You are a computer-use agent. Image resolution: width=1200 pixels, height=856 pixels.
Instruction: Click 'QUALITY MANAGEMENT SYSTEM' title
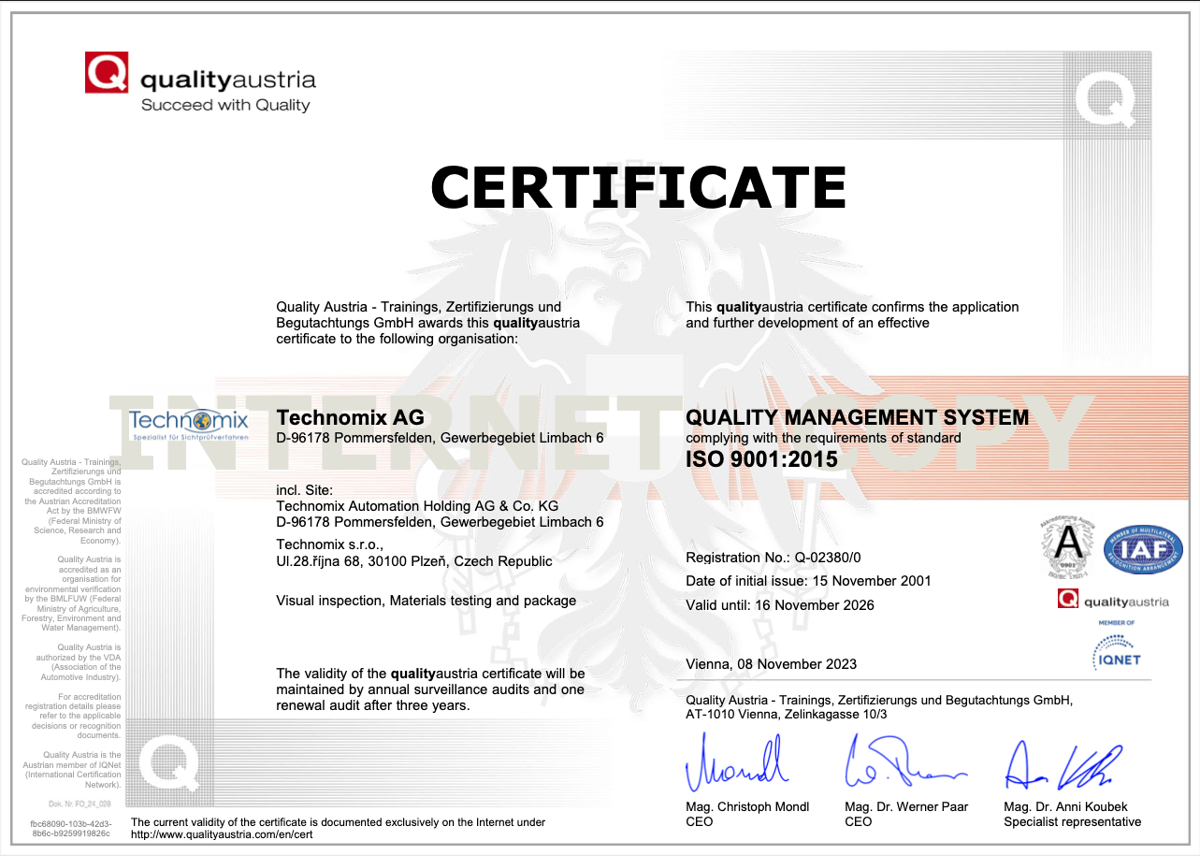(x=857, y=417)
